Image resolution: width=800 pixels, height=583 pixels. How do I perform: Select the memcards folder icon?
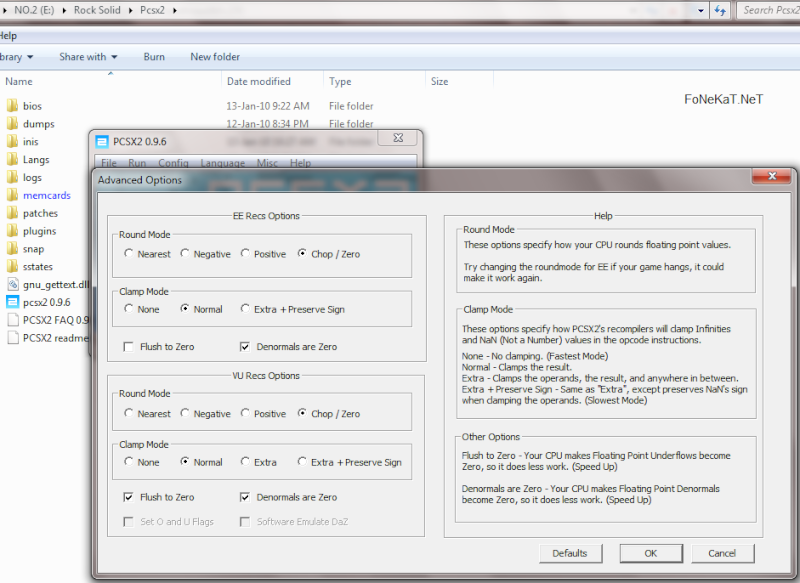(13, 195)
